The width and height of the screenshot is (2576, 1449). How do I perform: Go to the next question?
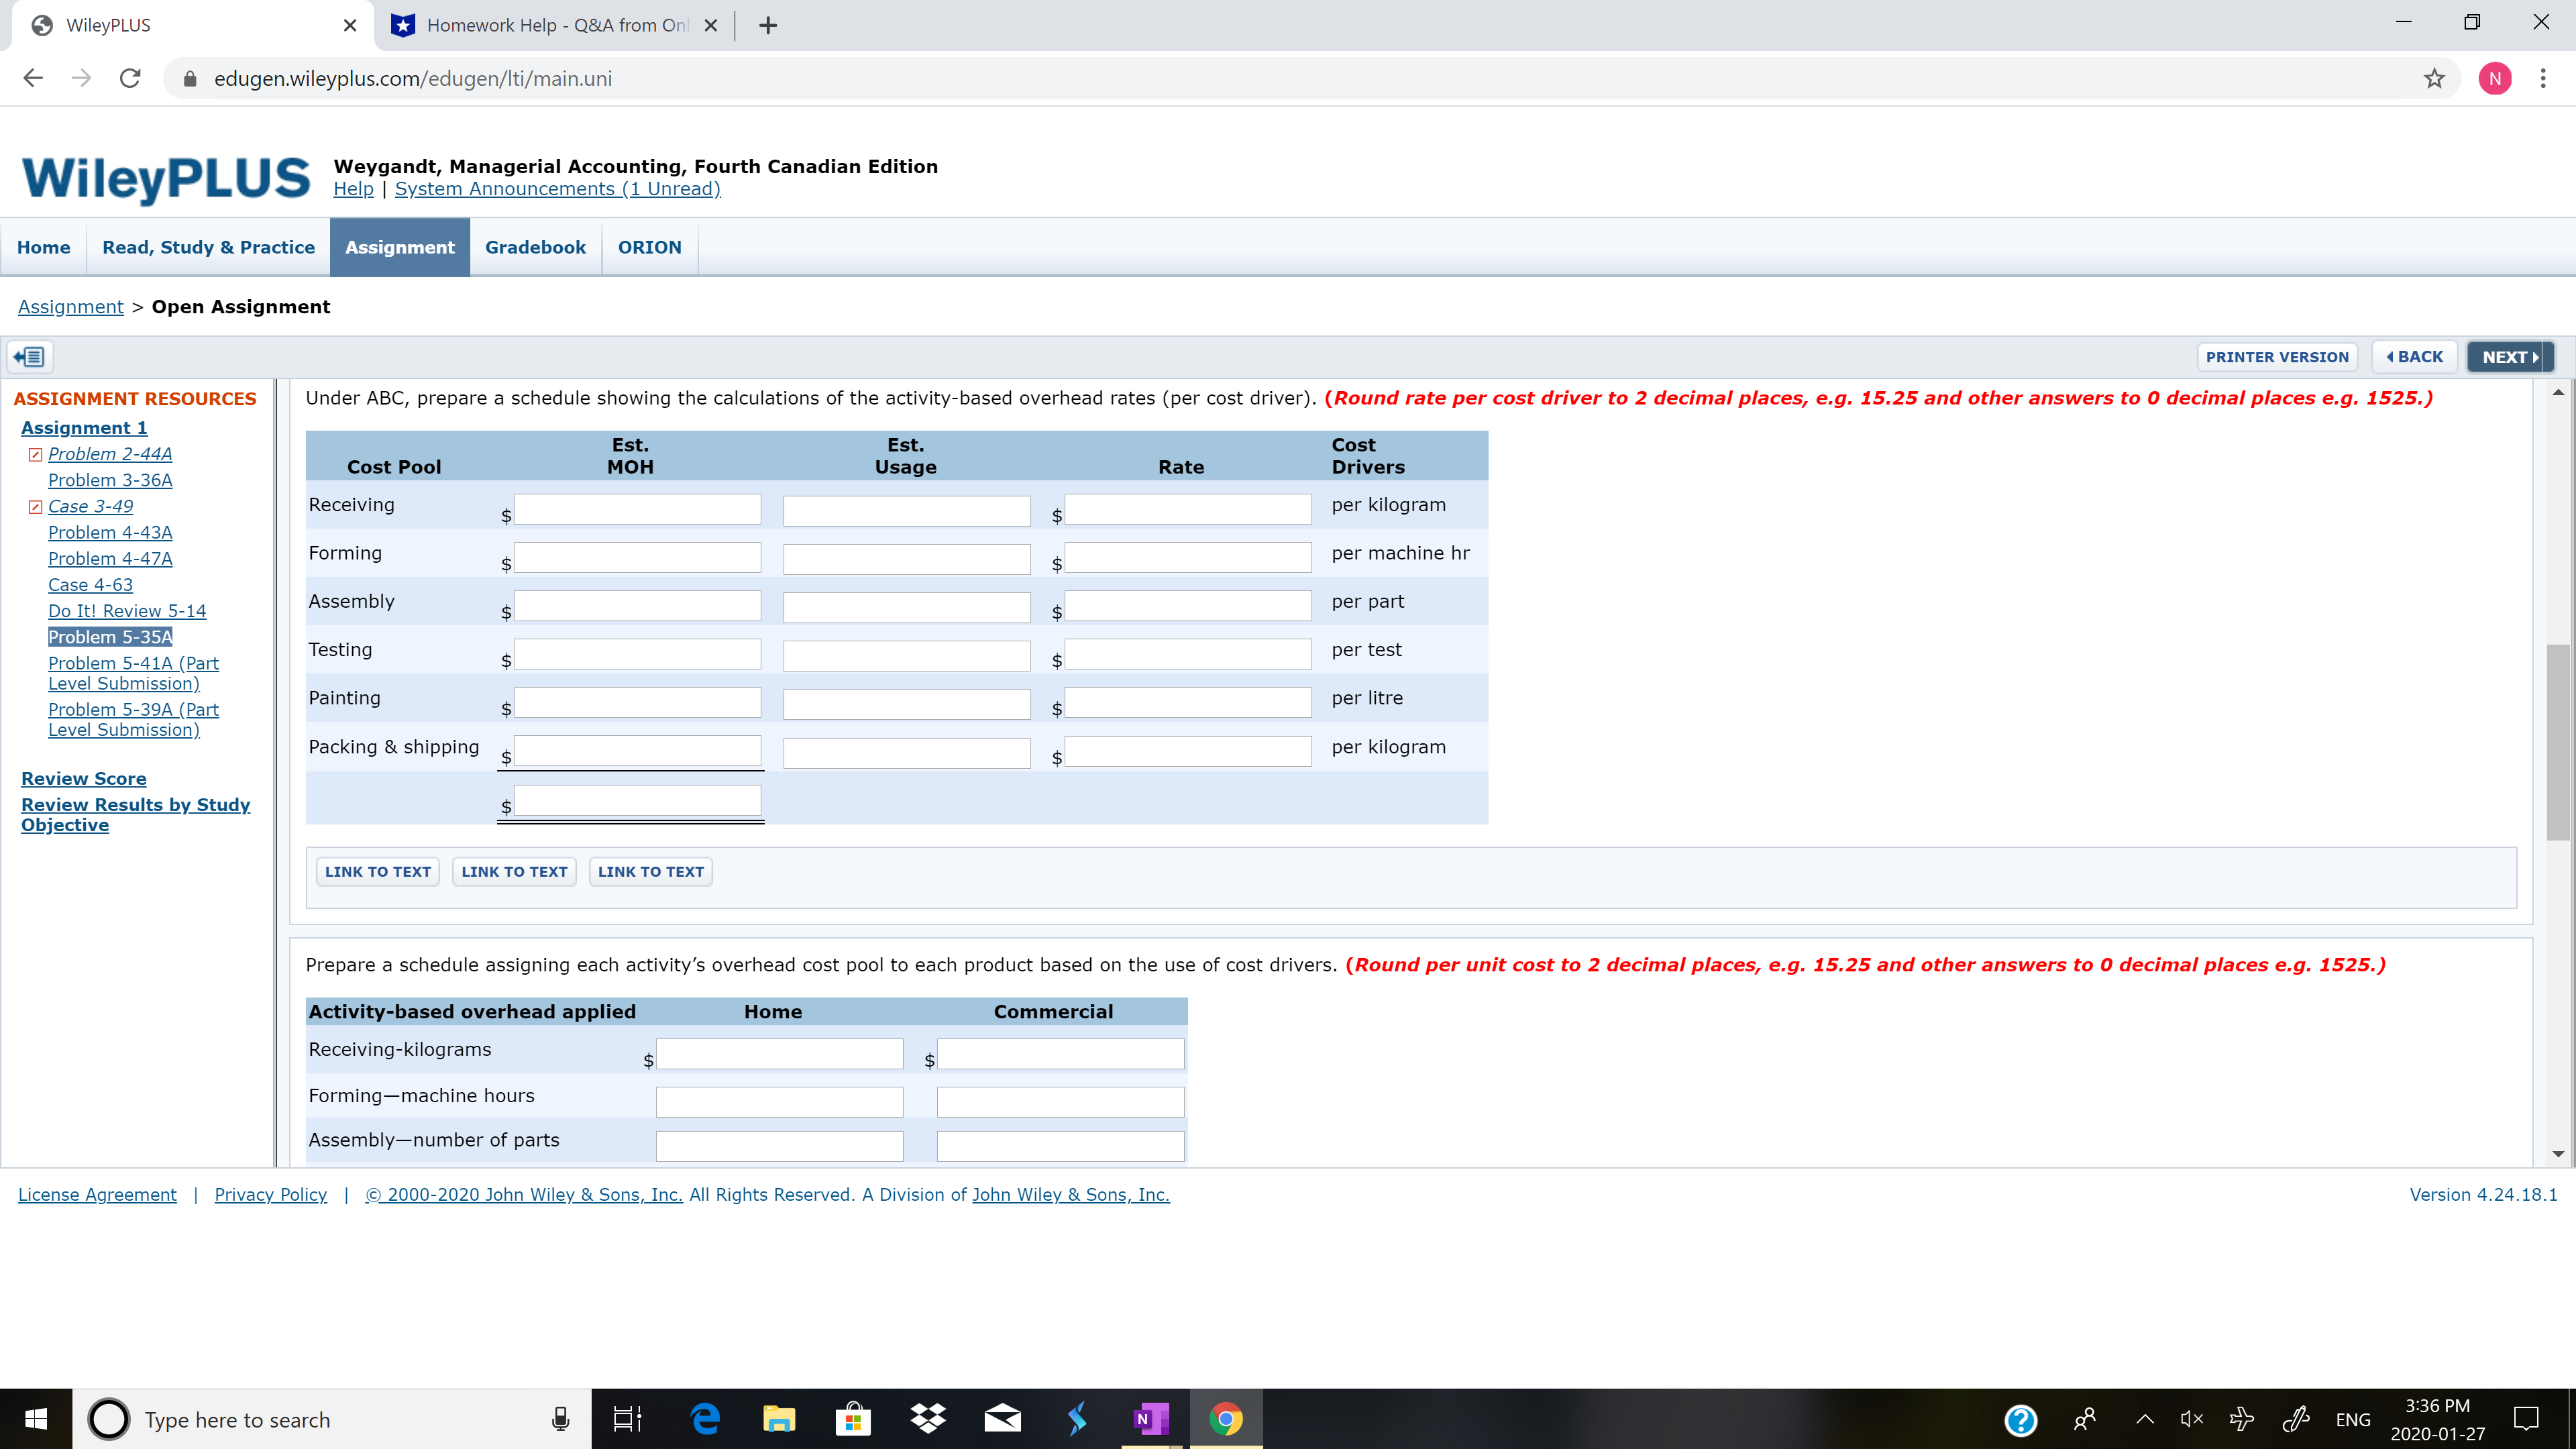[x=2509, y=357]
